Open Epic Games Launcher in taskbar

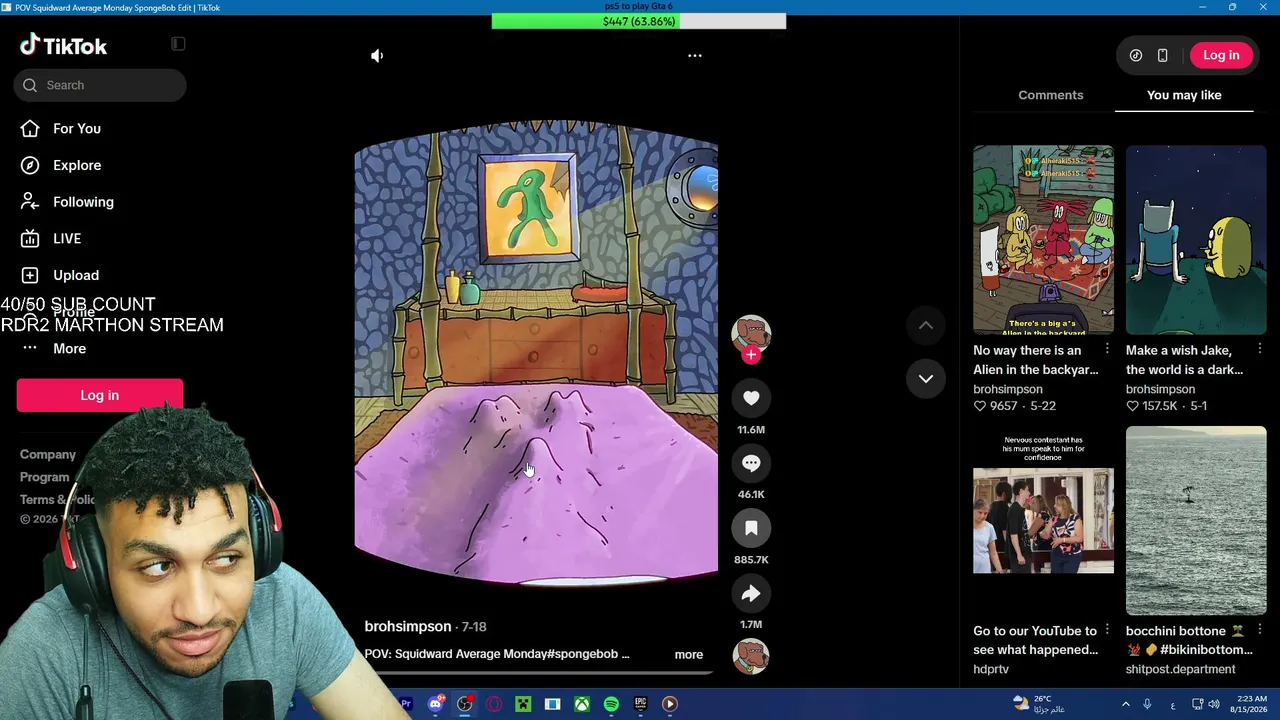coord(640,704)
